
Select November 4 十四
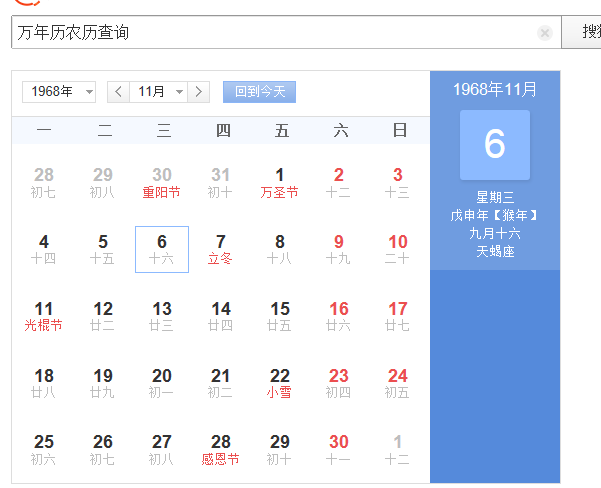[x=44, y=250]
